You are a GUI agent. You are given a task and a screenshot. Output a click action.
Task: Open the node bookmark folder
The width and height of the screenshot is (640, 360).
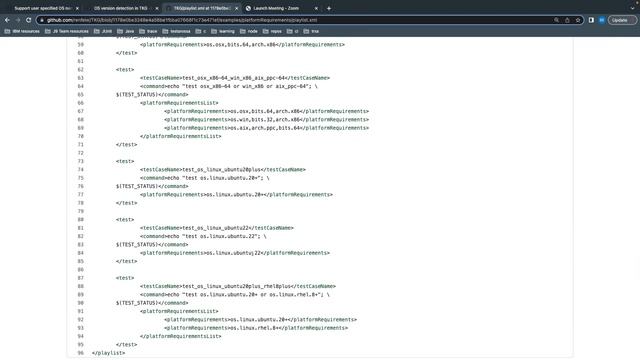[x=249, y=31]
